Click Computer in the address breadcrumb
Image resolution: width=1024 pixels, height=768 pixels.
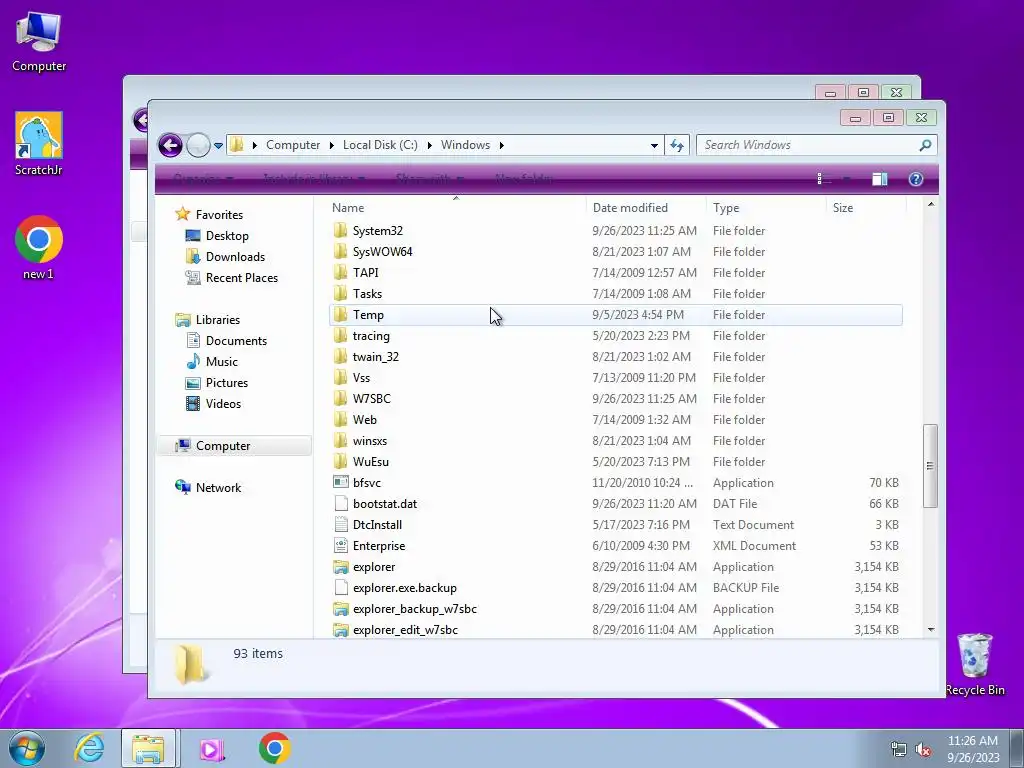coord(293,145)
